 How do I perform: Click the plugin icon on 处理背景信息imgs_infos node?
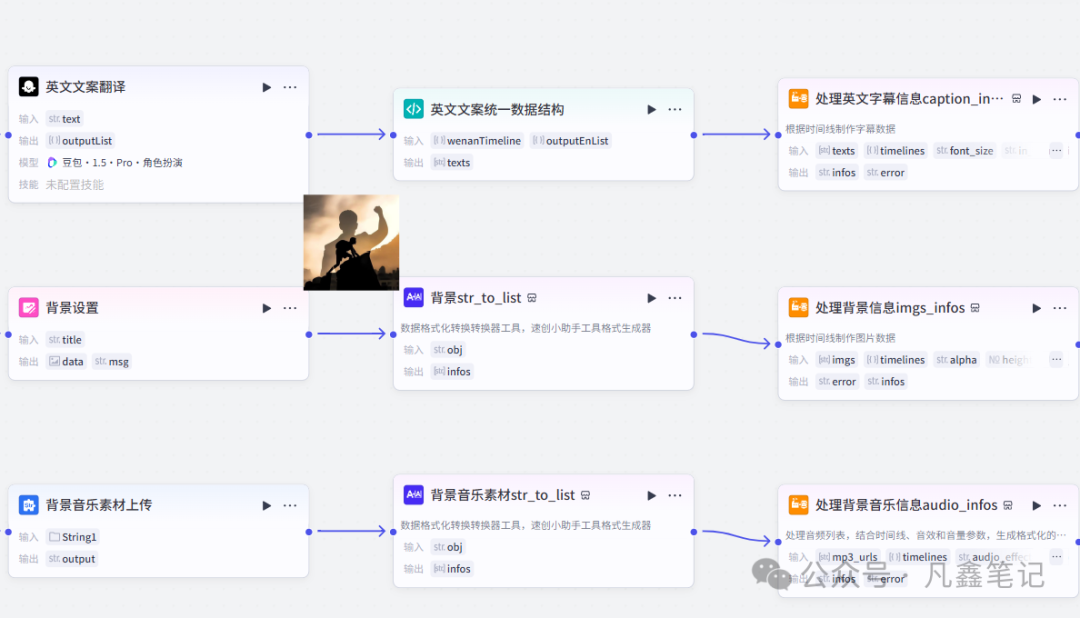(798, 307)
